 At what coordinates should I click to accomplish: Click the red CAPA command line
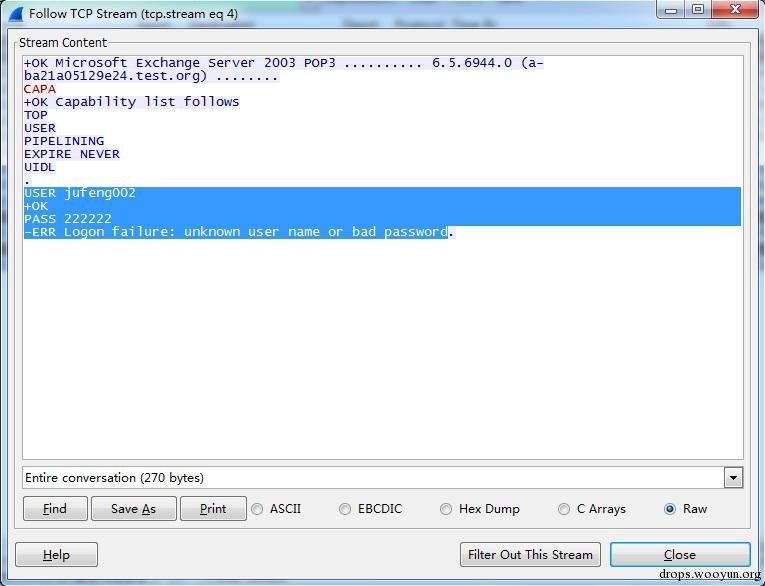[x=40, y=89]
